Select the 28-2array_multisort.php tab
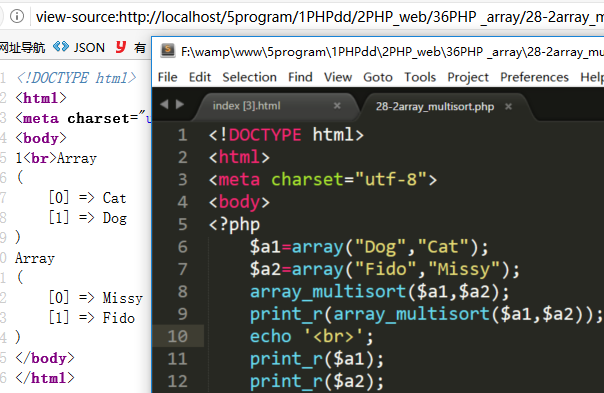This screenshot has width=604, height=393. pyautogui.click(x=435, y=106)
